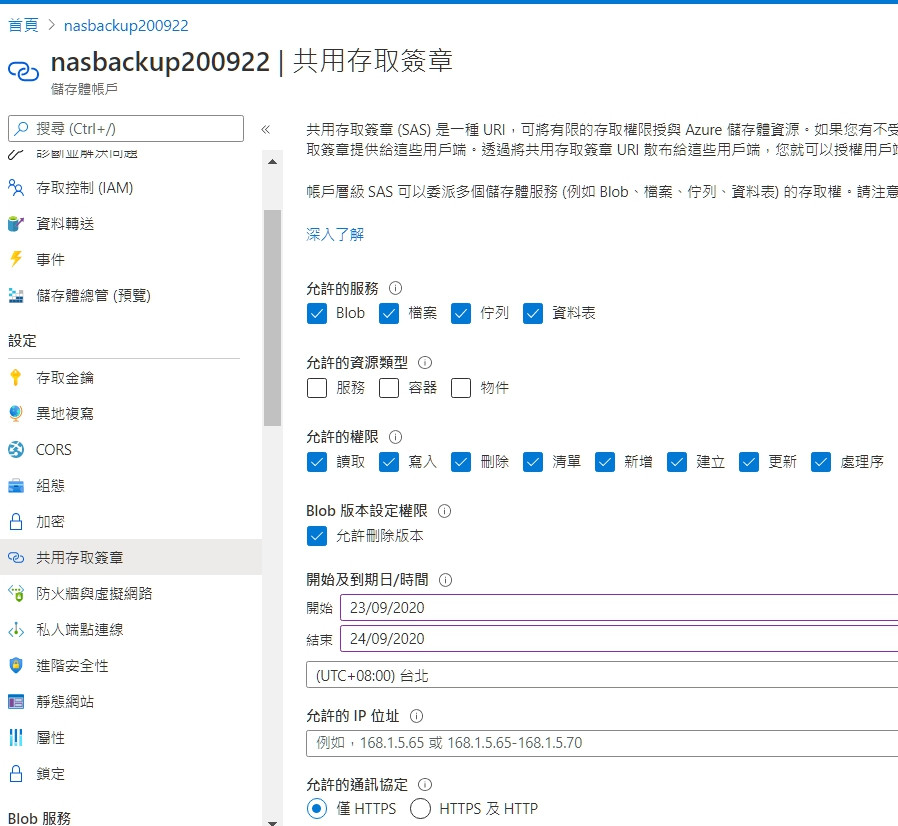The width and height of the screenshot is (898, 826).
Task: Click the 深入了解 link
Action: coord(335,234)
